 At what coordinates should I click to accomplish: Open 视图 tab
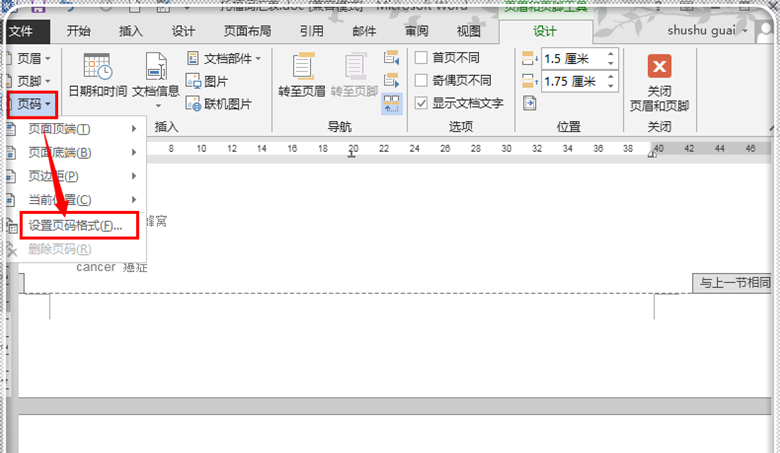click(469, 31)
